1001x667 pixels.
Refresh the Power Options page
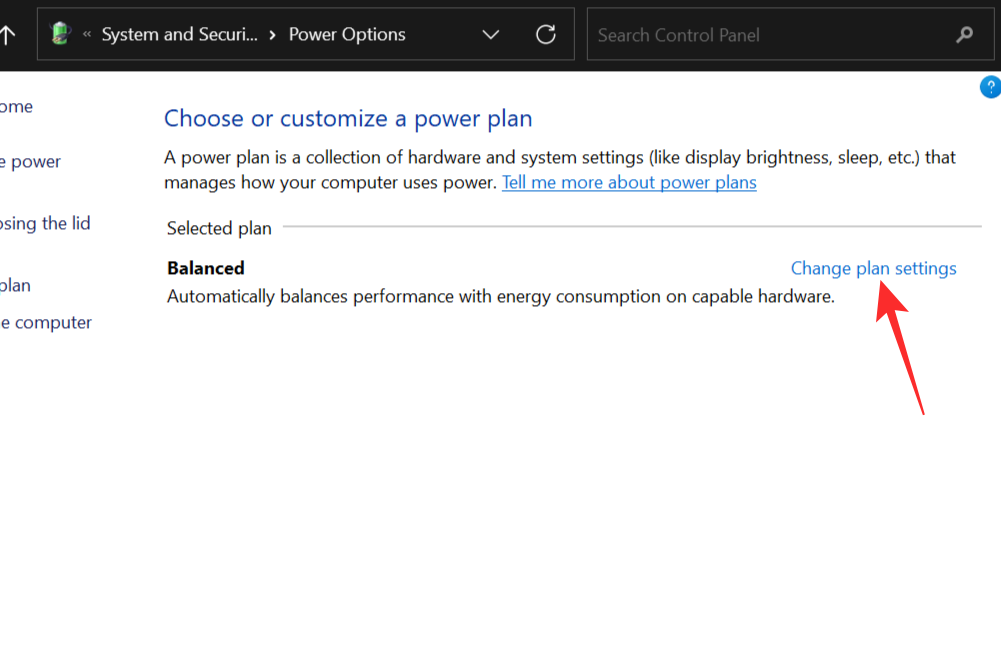coord(545,34)
